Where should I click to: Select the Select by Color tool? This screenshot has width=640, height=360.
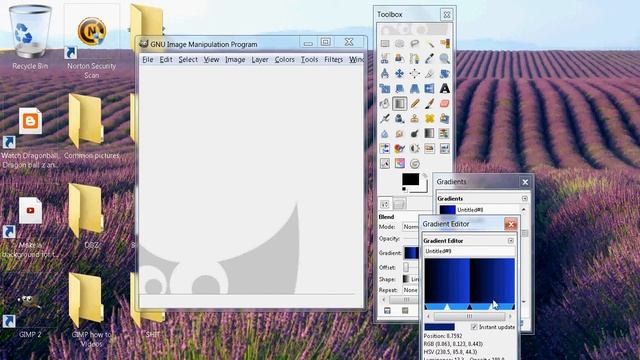click(x=444, y=44)
